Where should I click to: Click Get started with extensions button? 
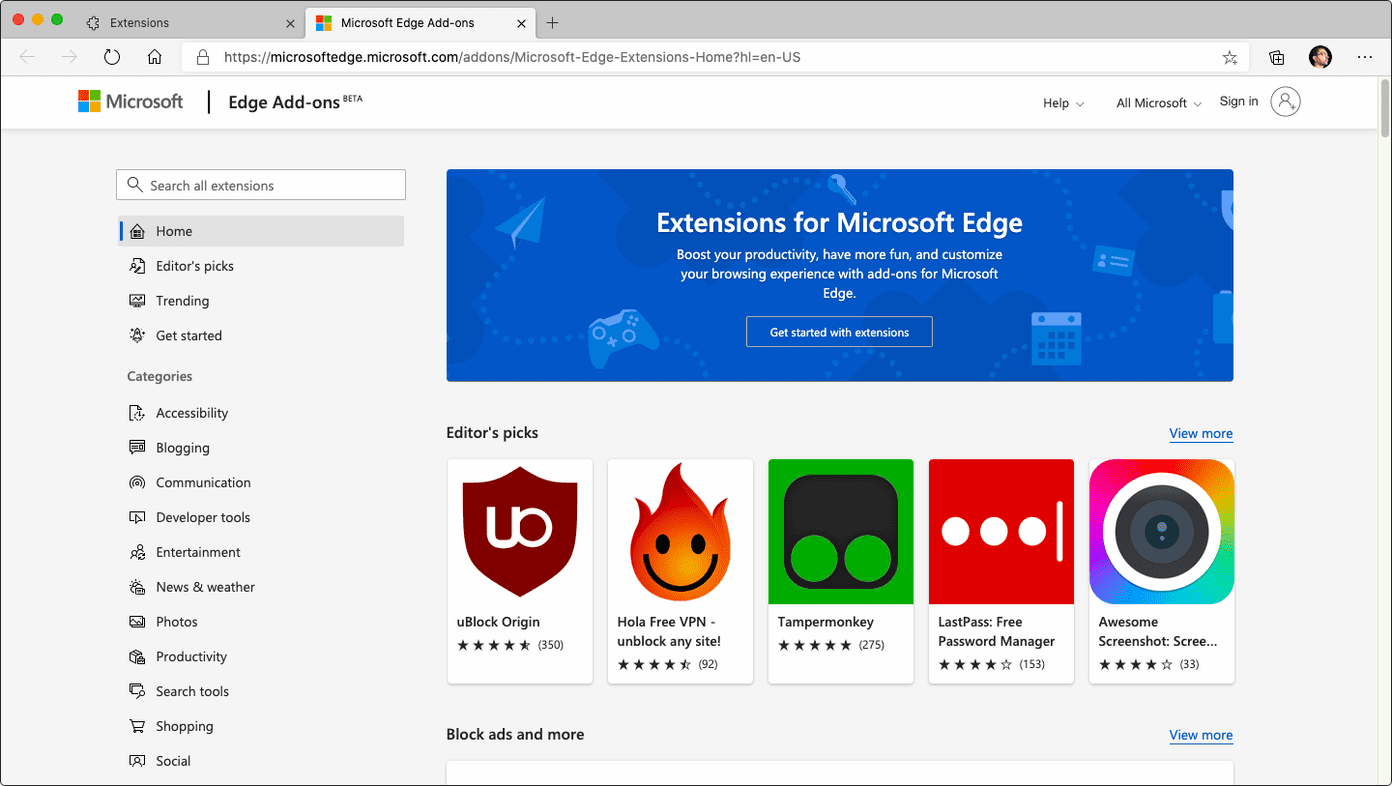[x=839, y=332]
